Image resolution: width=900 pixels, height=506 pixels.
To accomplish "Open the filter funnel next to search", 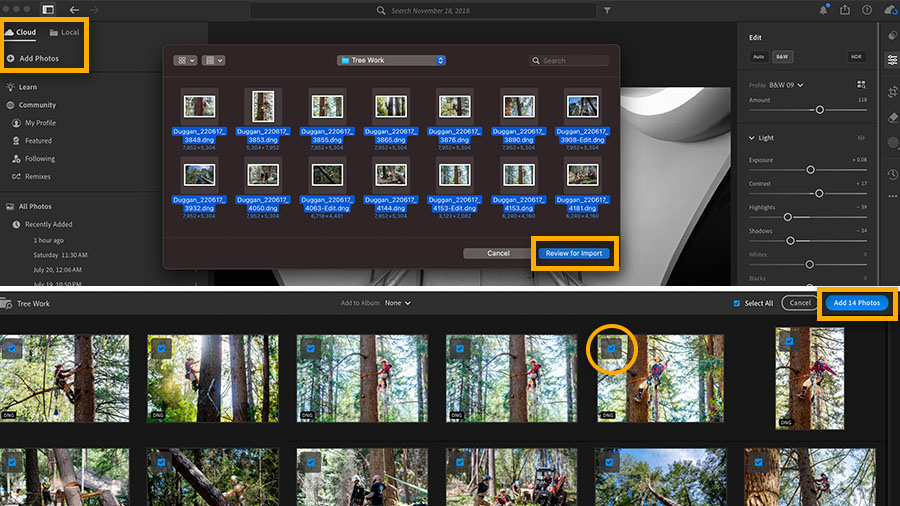I will coord(607,10).
